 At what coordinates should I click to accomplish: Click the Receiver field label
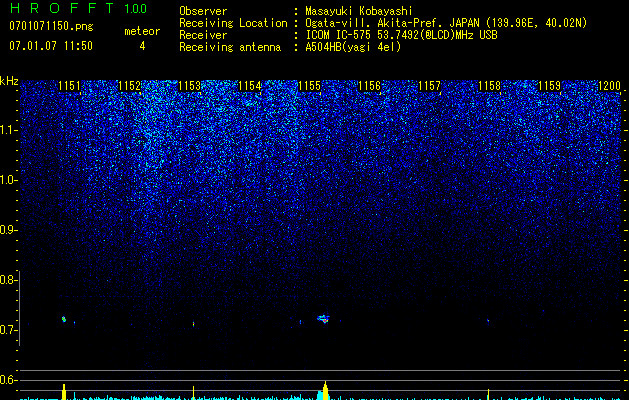(203, 35)
